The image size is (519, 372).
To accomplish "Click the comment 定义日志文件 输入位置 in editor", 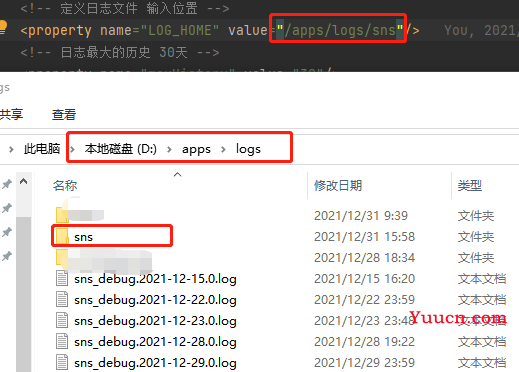I will point(125,8).
